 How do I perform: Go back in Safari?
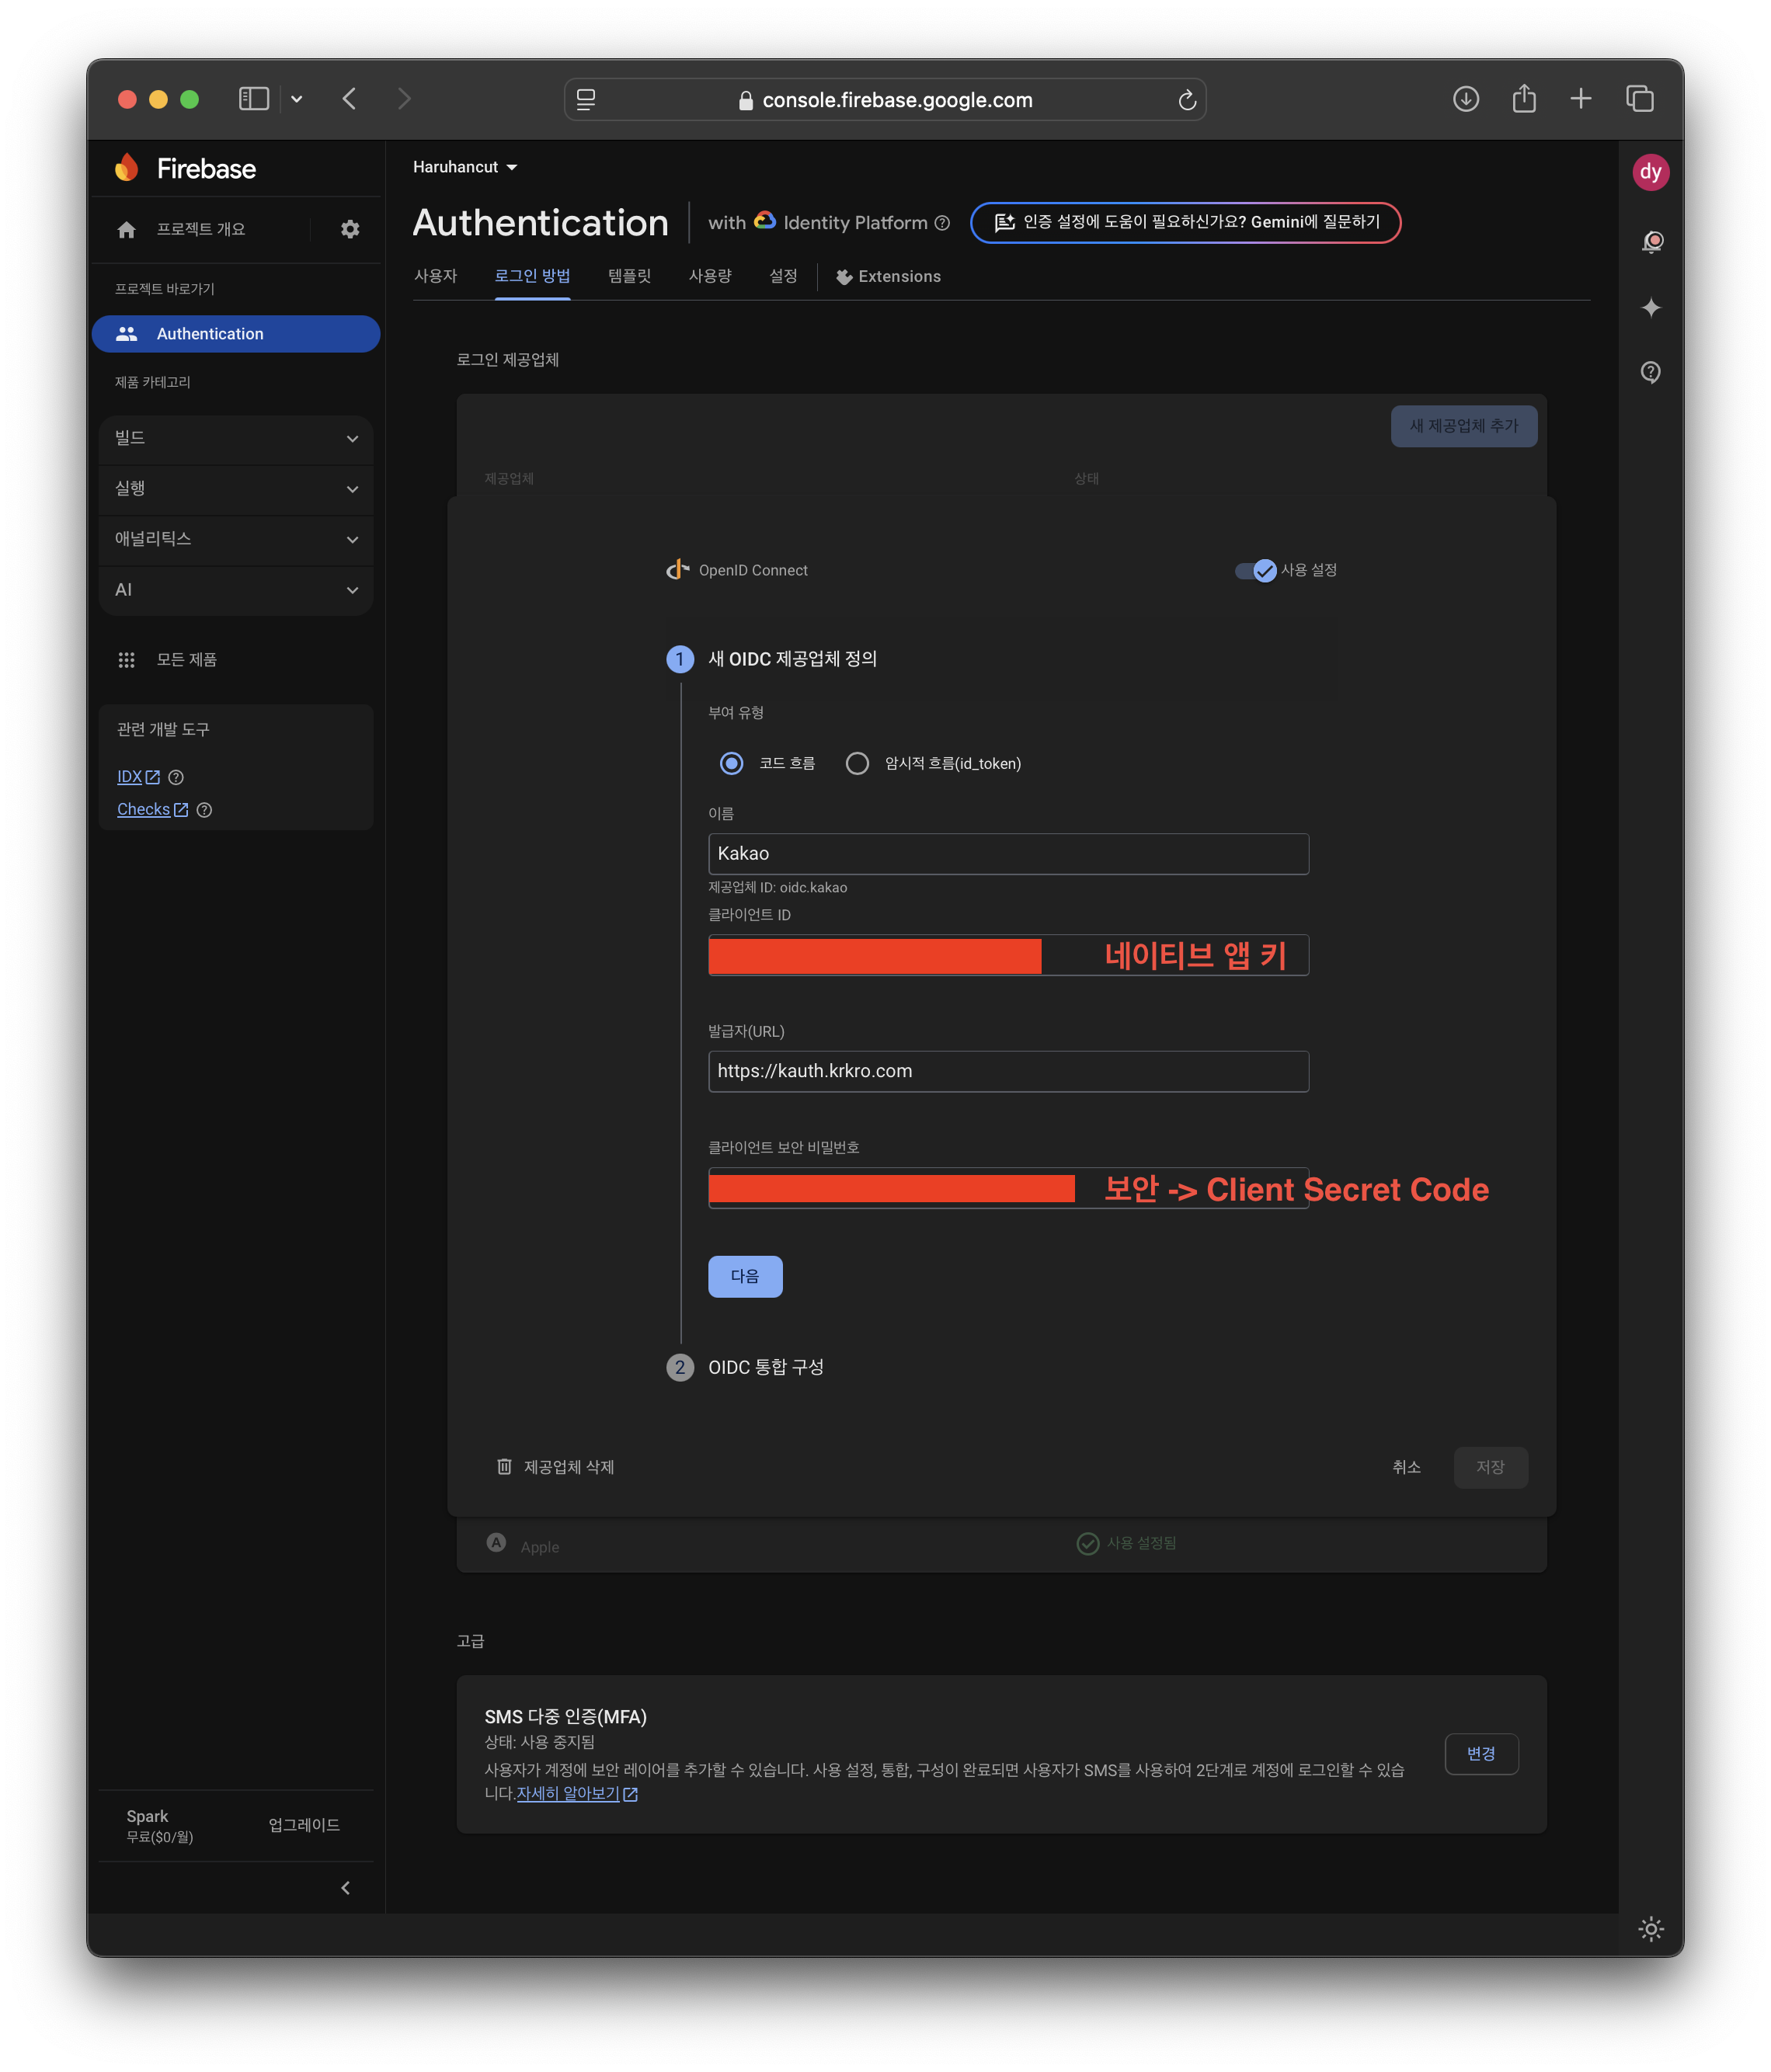point(349,98)
